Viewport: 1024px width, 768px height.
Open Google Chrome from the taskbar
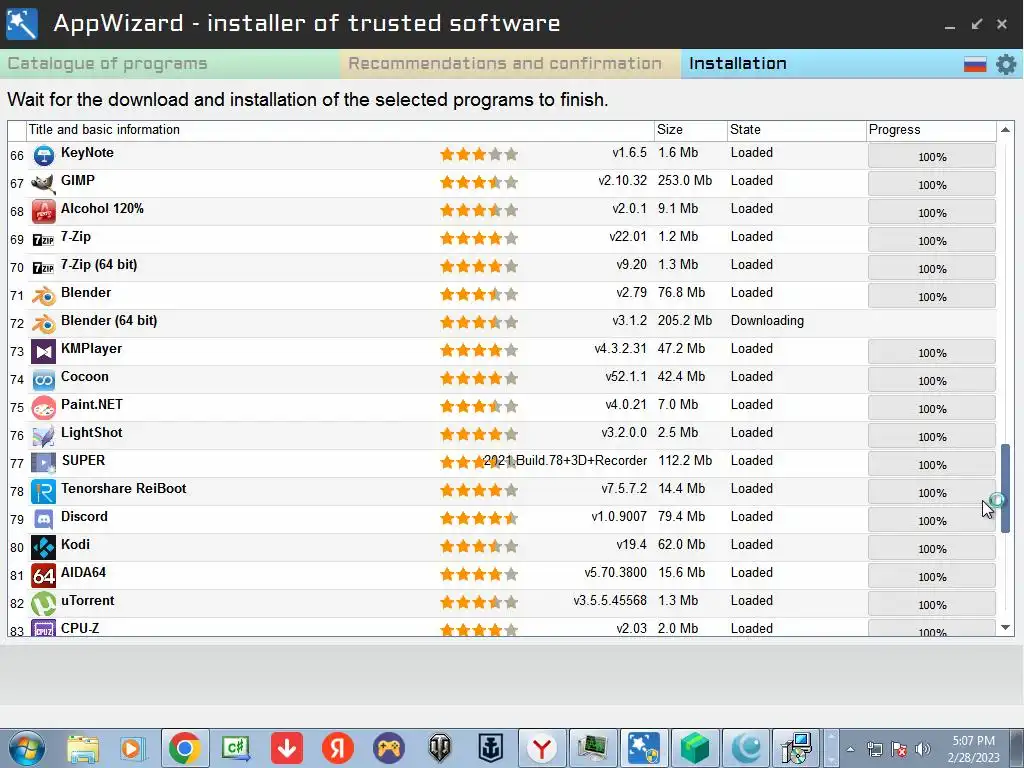point(185,748)
